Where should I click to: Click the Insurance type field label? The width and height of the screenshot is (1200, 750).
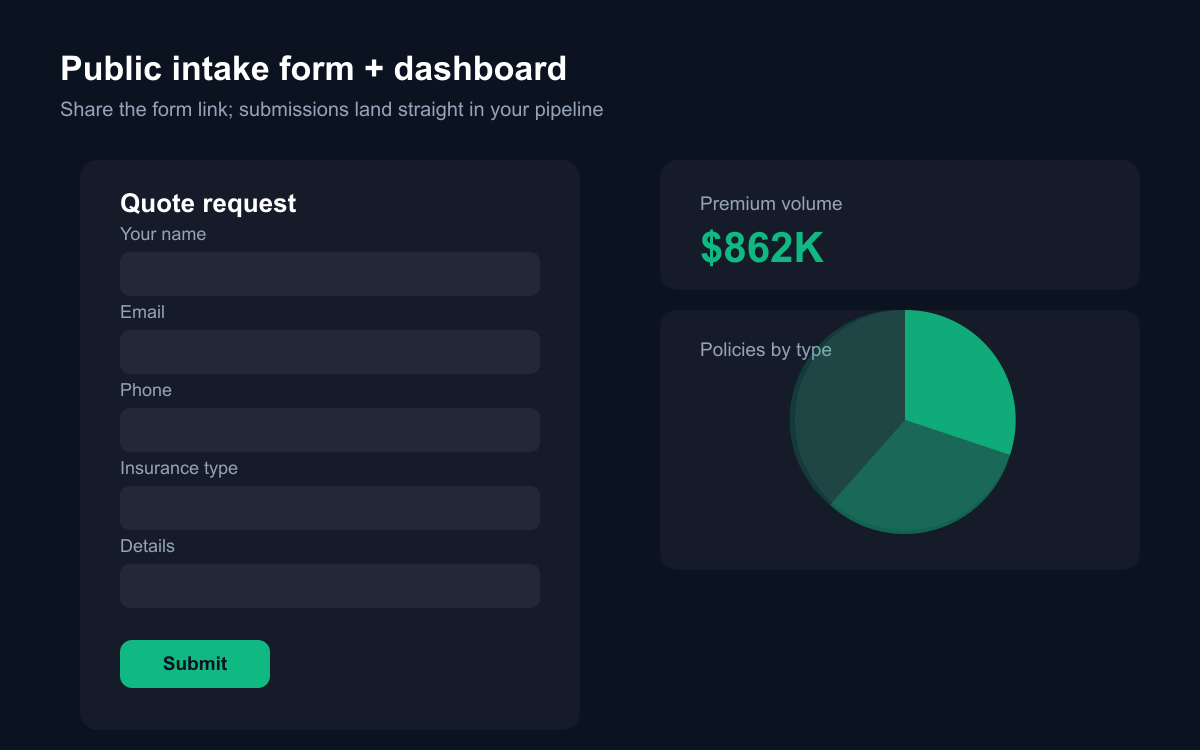pos(179,468)
